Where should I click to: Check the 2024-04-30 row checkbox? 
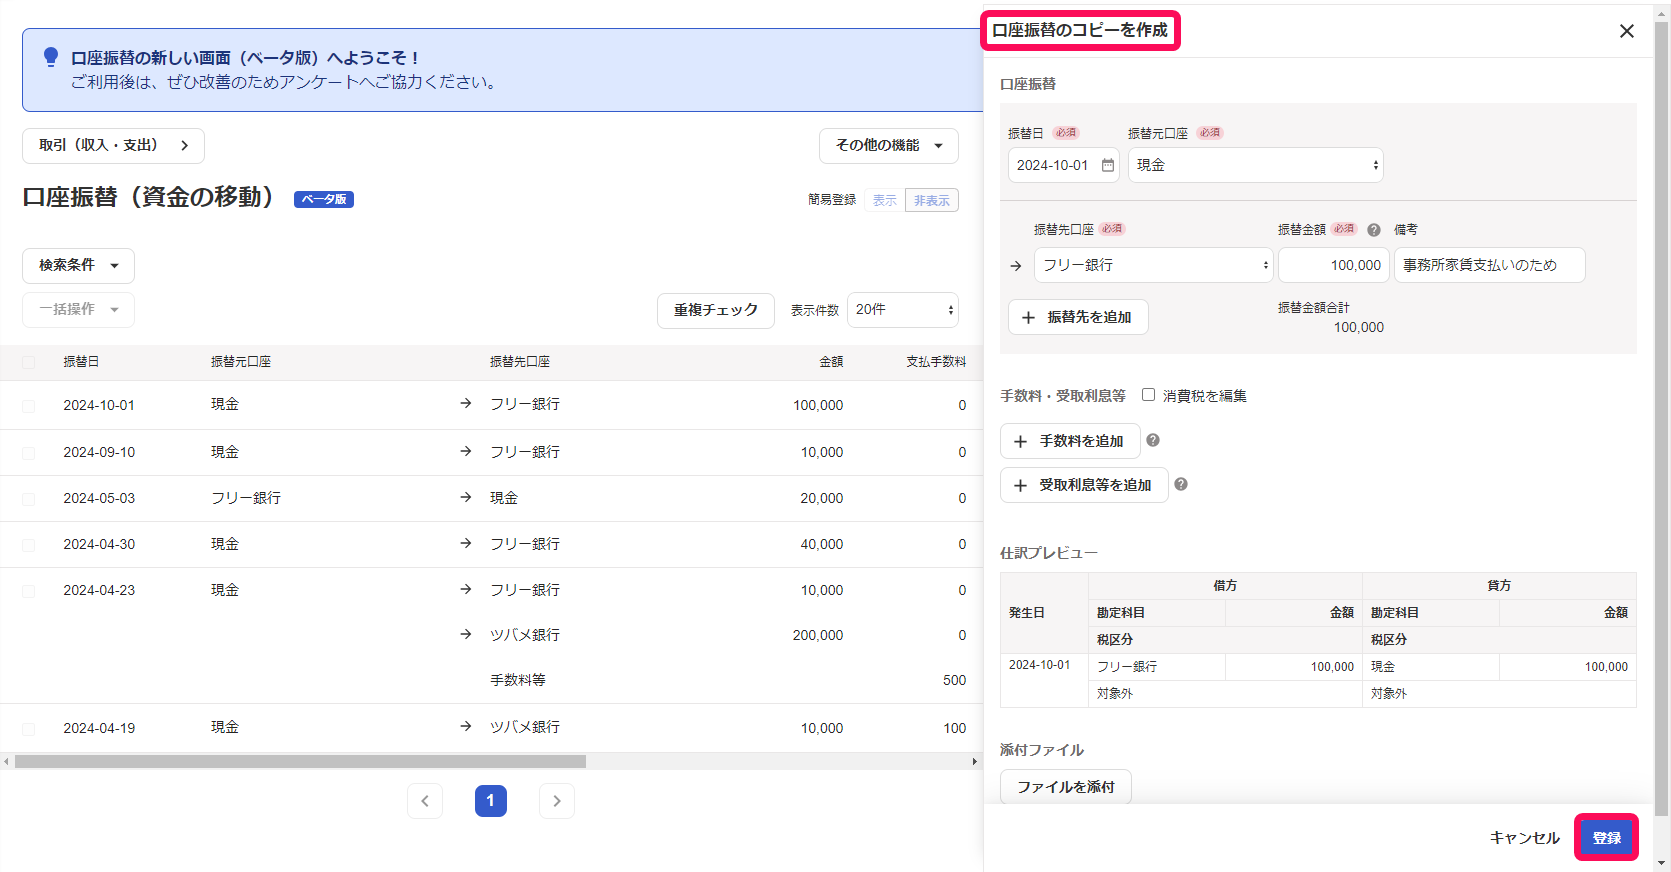click(28, 545)
